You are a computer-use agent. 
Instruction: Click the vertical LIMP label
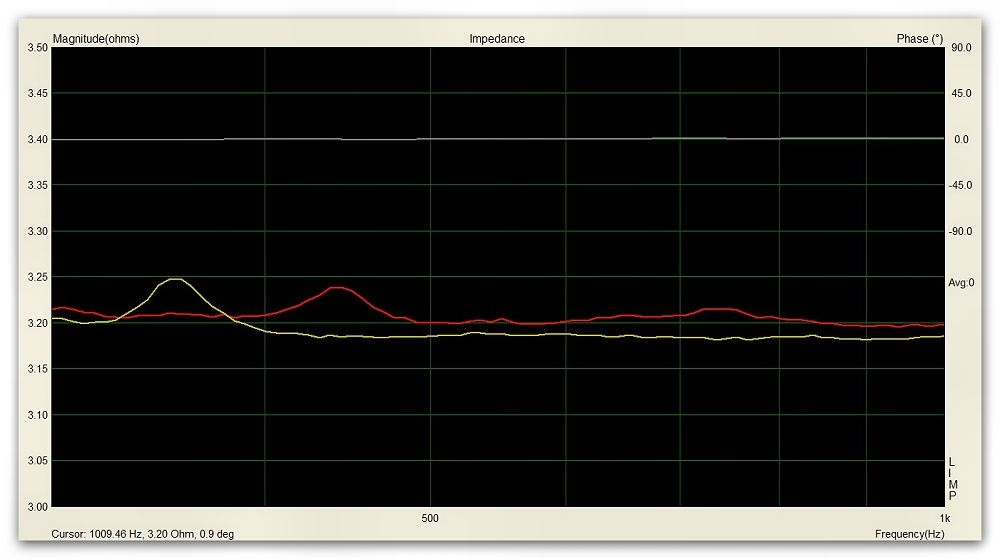952,479
